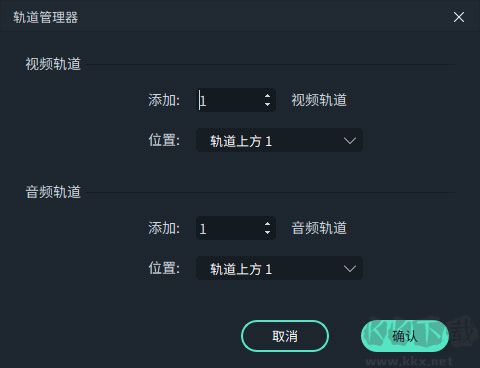Open the video track 位置 dropdown
The width and height of the screenshot is (480, 368).
click(279, 140)
